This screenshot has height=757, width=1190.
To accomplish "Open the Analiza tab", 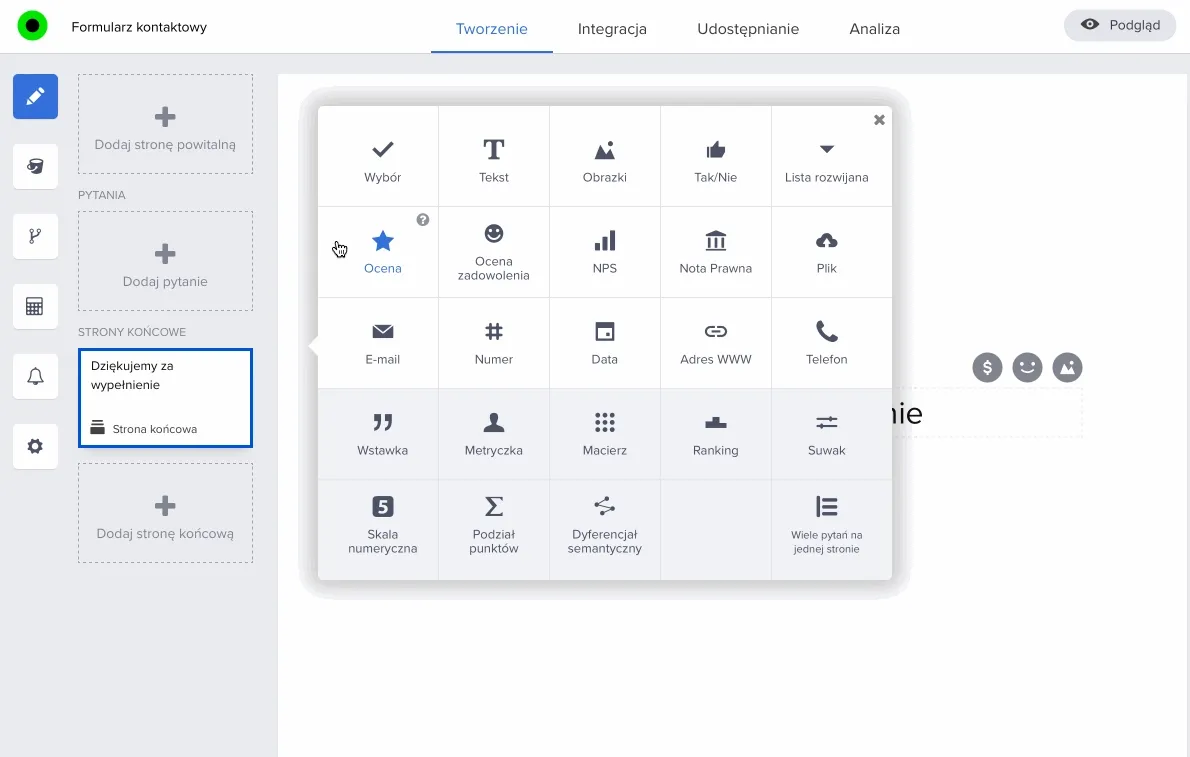I will 874,29.
